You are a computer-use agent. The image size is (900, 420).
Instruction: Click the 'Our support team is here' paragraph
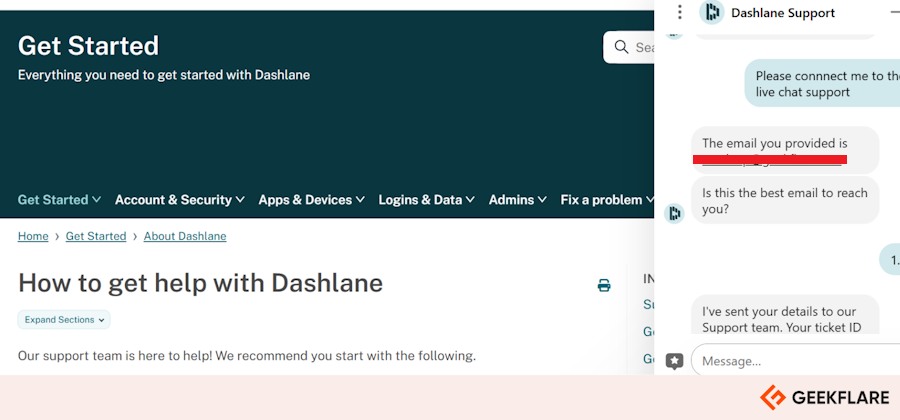click(247, 356)
